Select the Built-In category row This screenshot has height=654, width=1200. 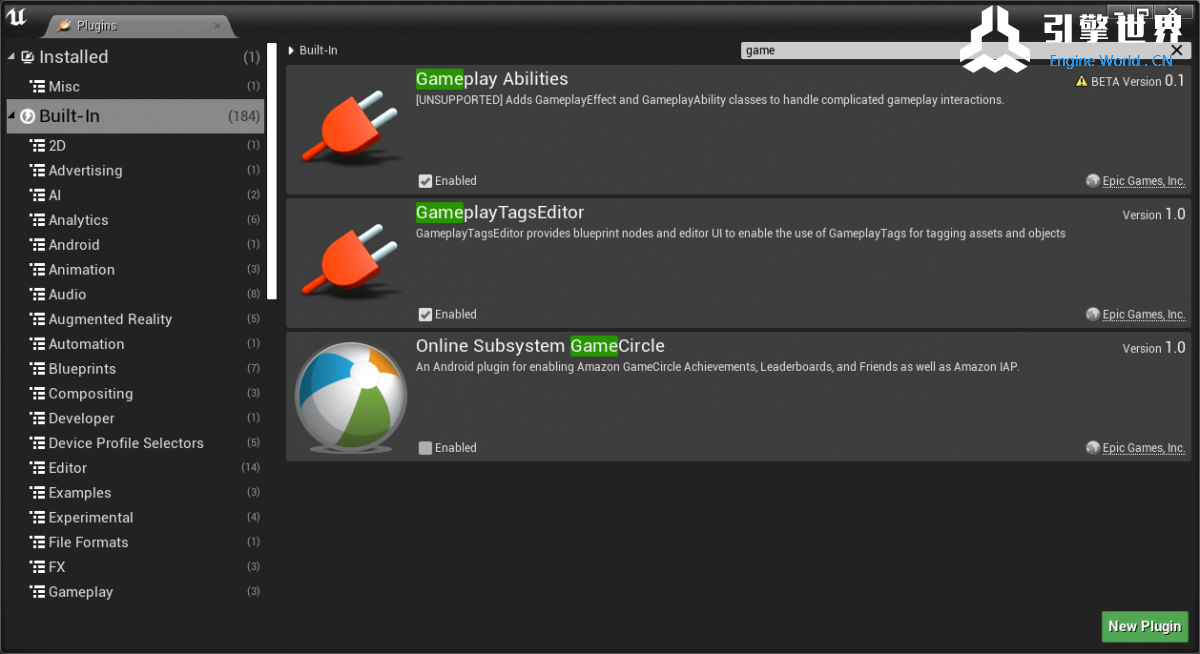[135, 116]
